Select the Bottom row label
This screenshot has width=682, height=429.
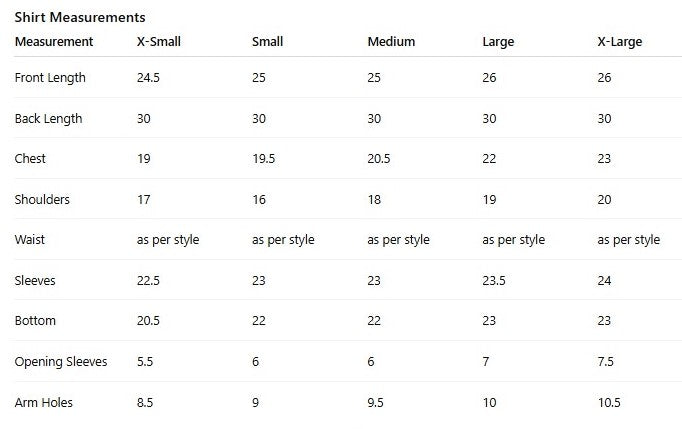pyautogui.click(x=35, y=321)
